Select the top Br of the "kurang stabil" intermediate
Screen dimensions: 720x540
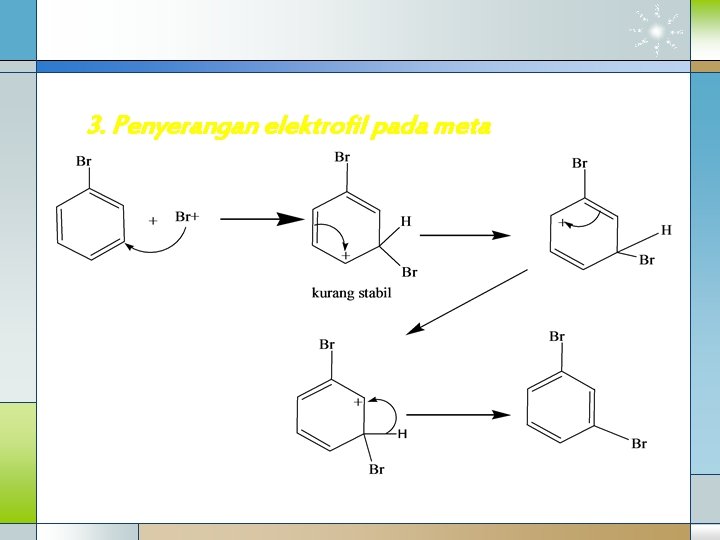click(x=342, y=157)
